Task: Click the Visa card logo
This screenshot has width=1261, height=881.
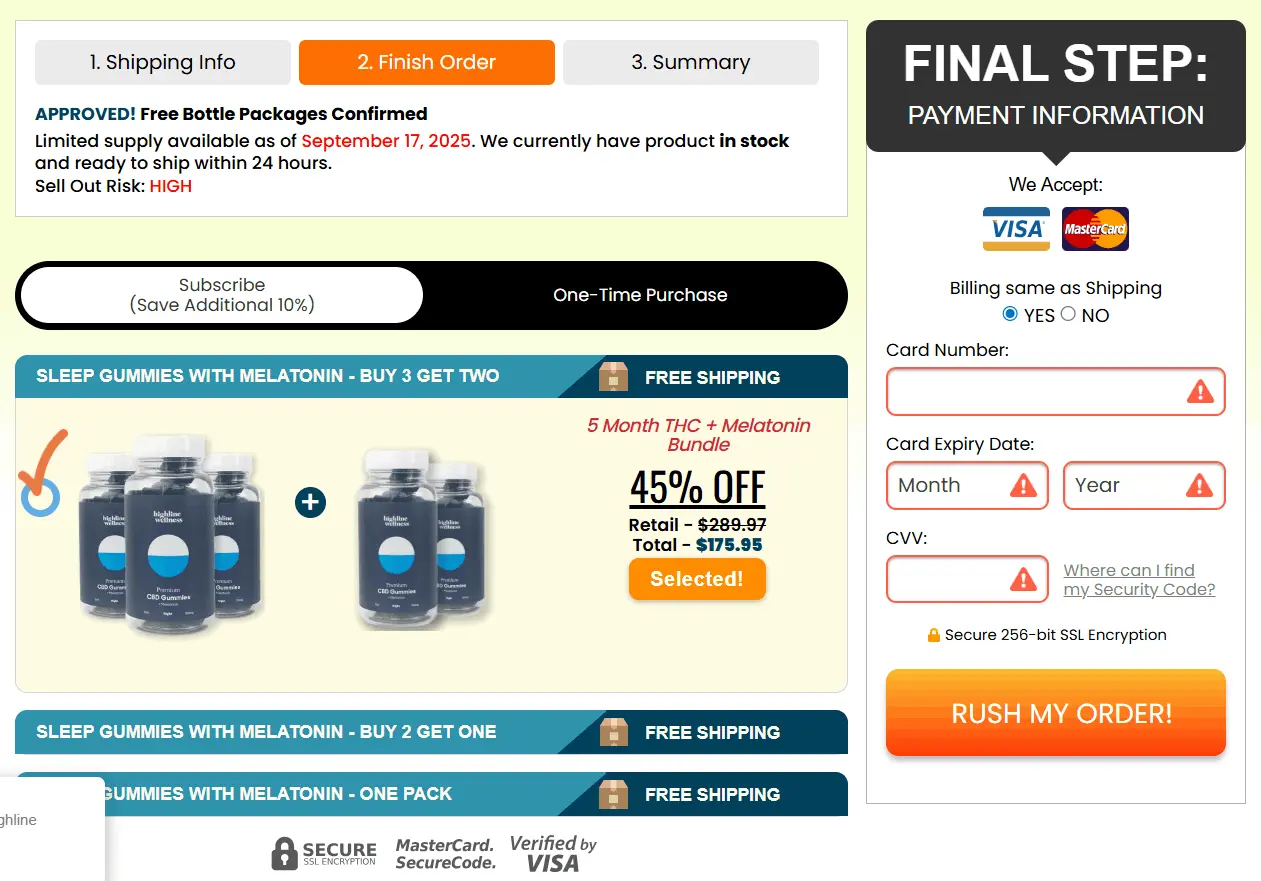Action: coord(1016,229)
